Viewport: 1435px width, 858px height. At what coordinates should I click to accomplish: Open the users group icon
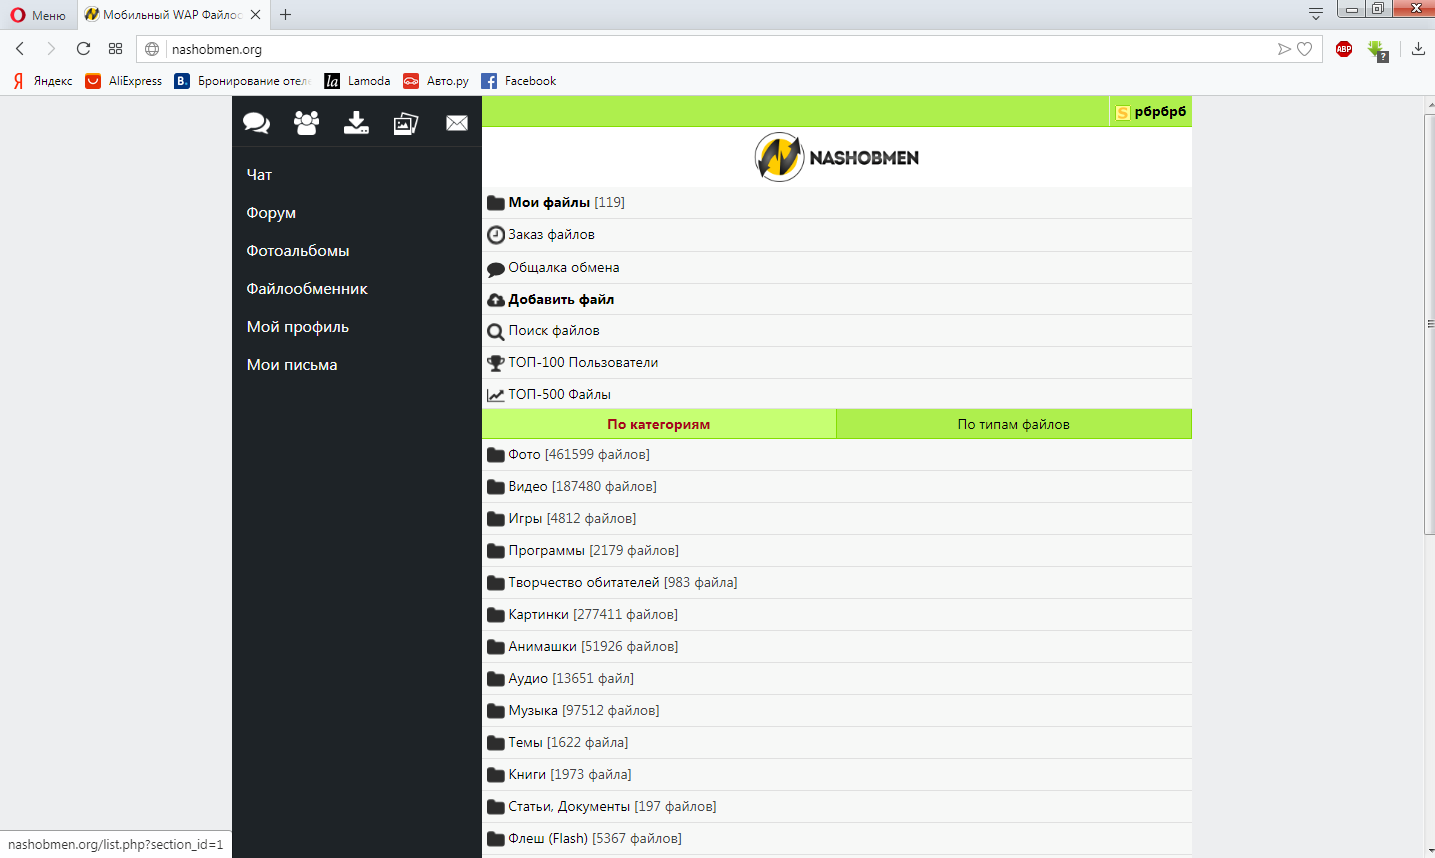[x=306, y=123]
